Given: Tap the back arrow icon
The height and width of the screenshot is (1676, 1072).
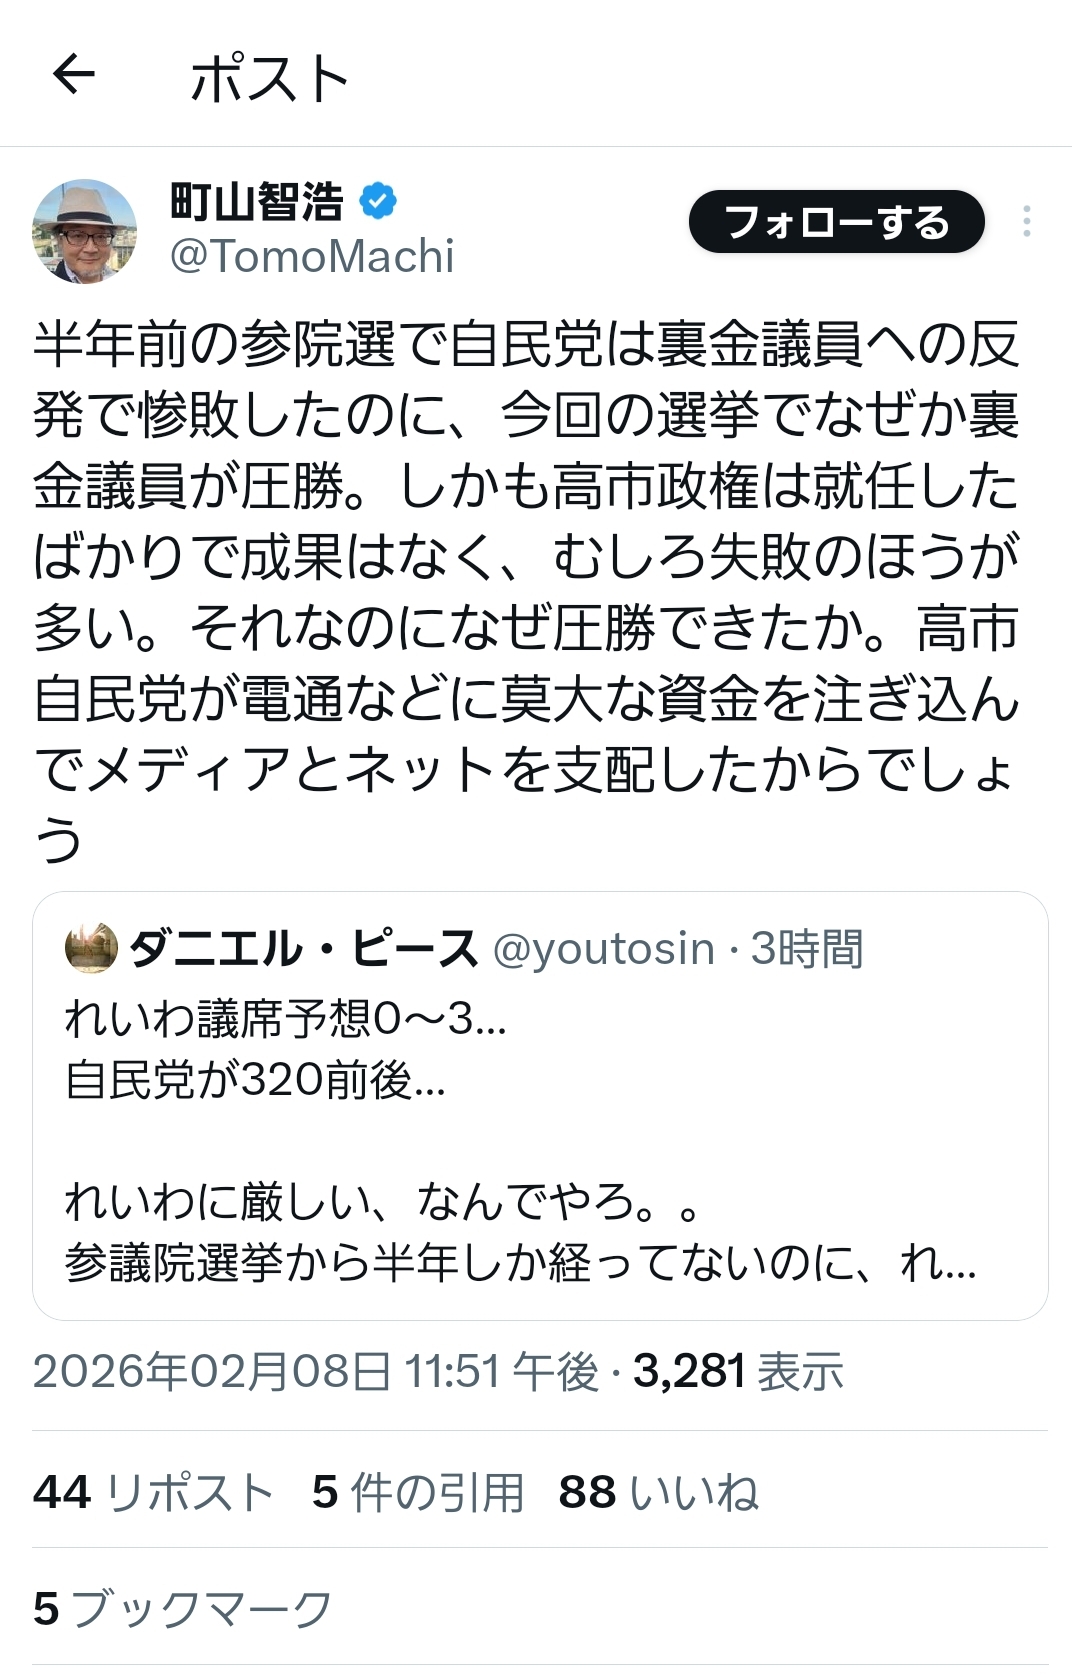Looking at the screenshot, I should tap(73, 75).
